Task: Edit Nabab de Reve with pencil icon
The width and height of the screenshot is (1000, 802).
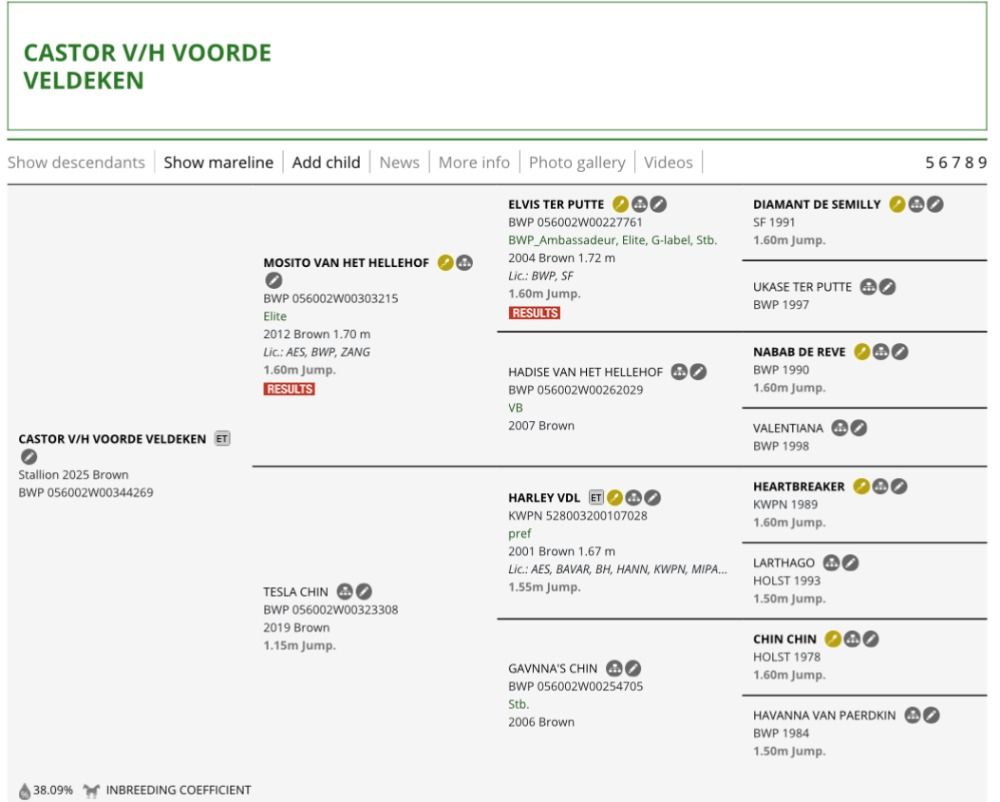Action: [900, 351]
